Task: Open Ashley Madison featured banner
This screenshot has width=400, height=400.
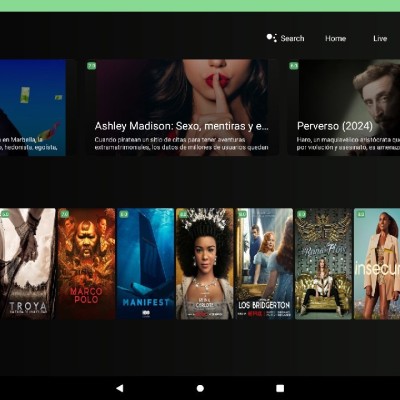Action: tap(182, 107)
